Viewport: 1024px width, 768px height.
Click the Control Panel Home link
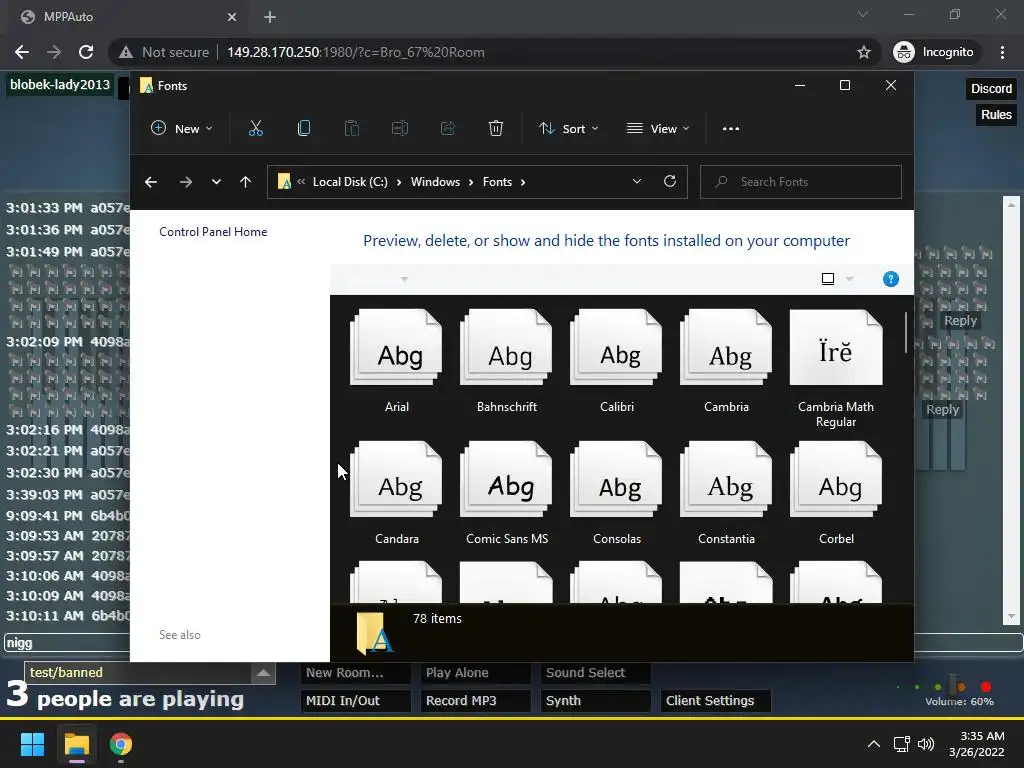[213, 232]
